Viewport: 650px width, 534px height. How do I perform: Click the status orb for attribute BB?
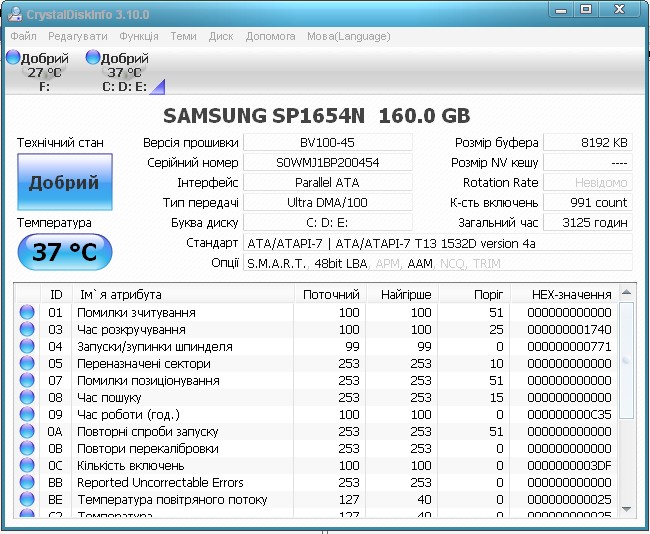pos(27,482)
